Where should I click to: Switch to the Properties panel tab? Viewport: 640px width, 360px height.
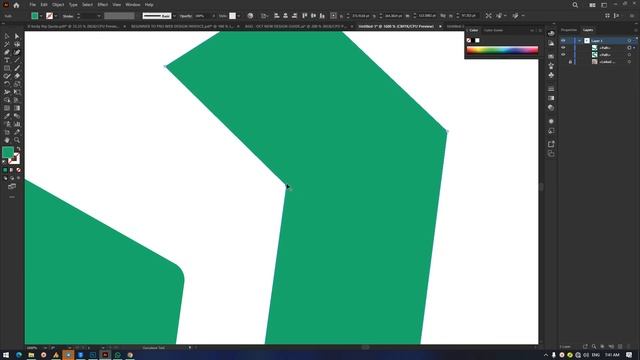point(569,30)
